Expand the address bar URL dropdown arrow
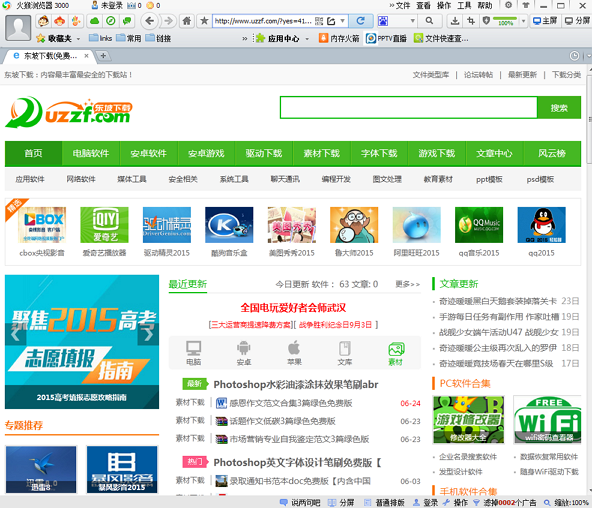Image resolution: width=592 pixels, height=508 pixels. coord(343,21)
